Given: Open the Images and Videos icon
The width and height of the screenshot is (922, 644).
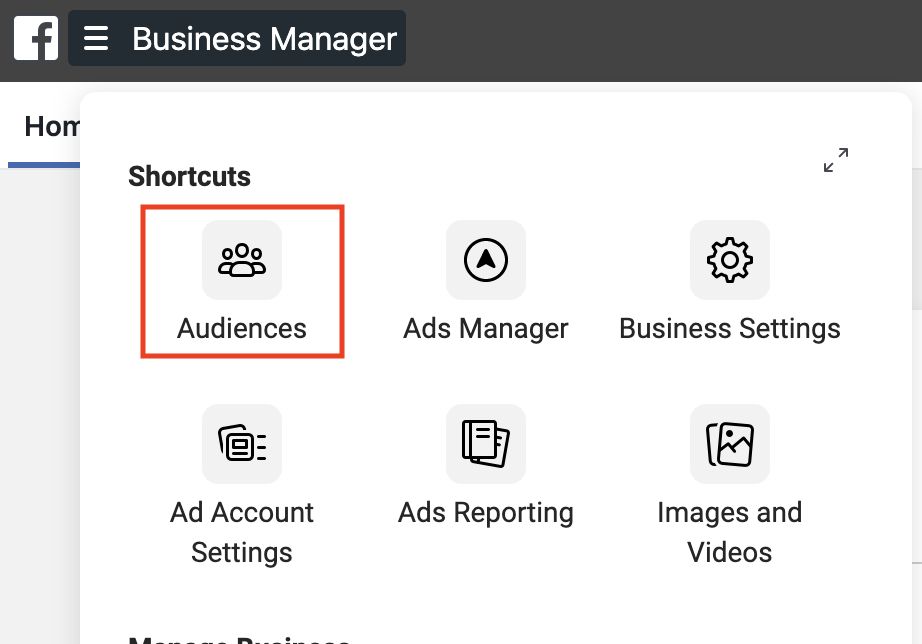Looking at the screenshot, I should [x=730, y=444].
